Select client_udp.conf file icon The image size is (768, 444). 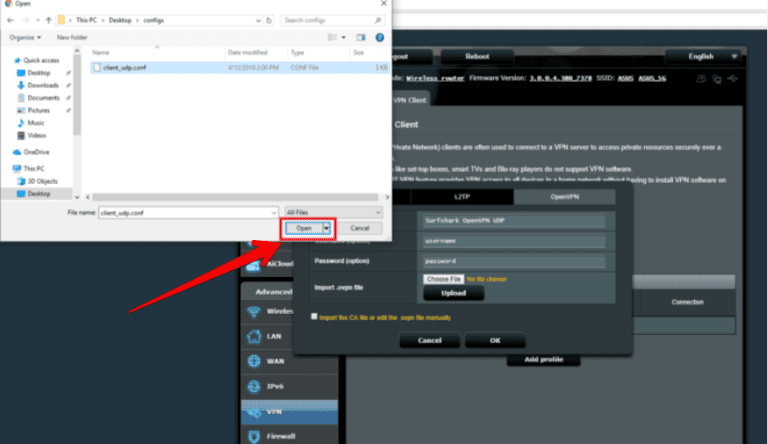[x=97, y=67]
